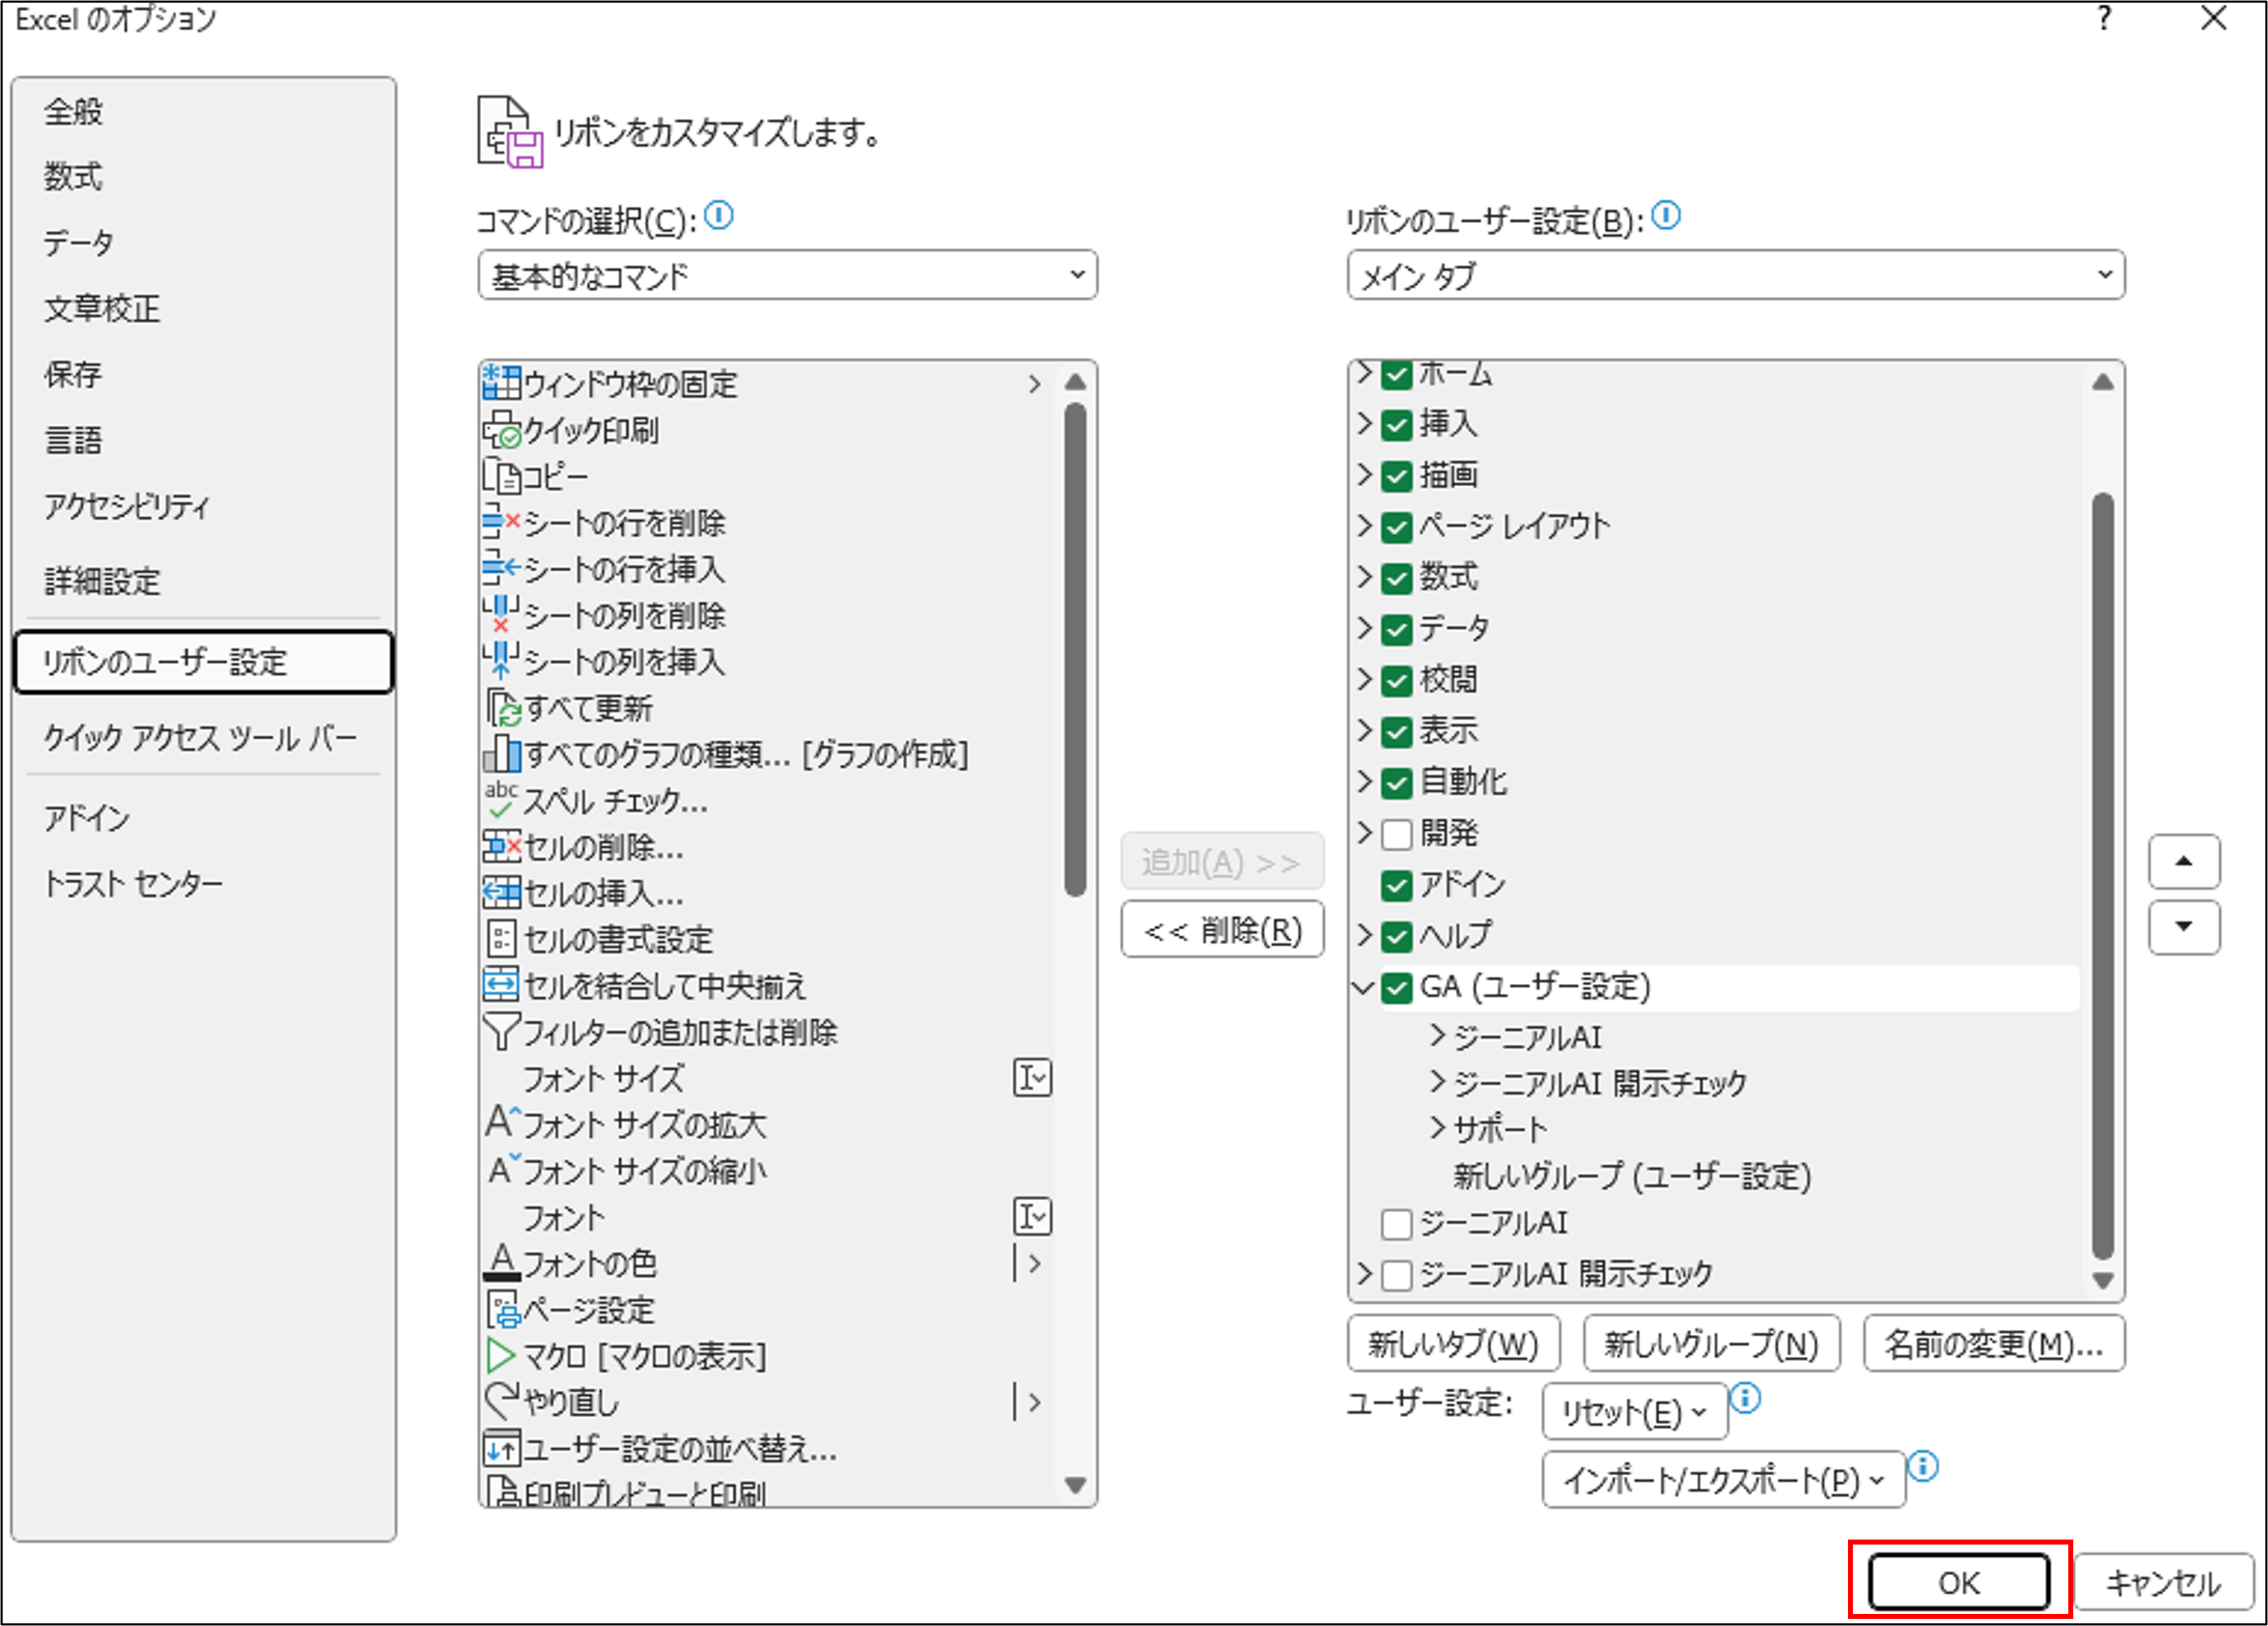Collapse the GA (ユーザー設定) tree node

pos(1363,987)
